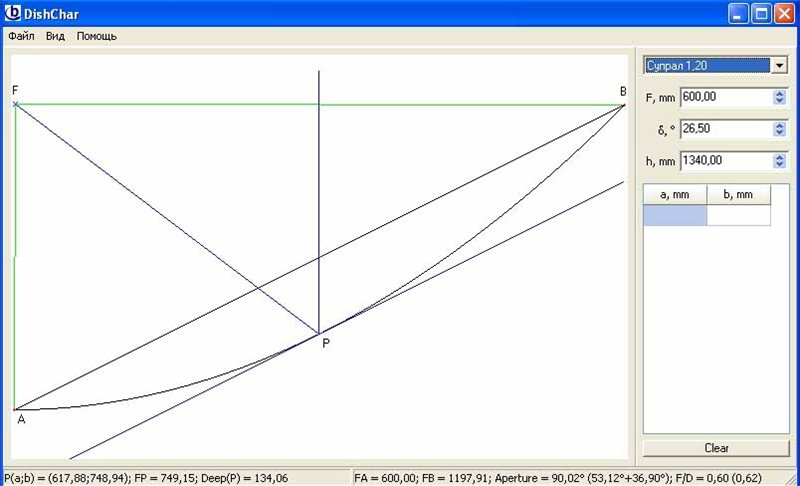800x486 pixels.
Task: Decrease δ angle with down arrow
Action: (x=779, y=132)
